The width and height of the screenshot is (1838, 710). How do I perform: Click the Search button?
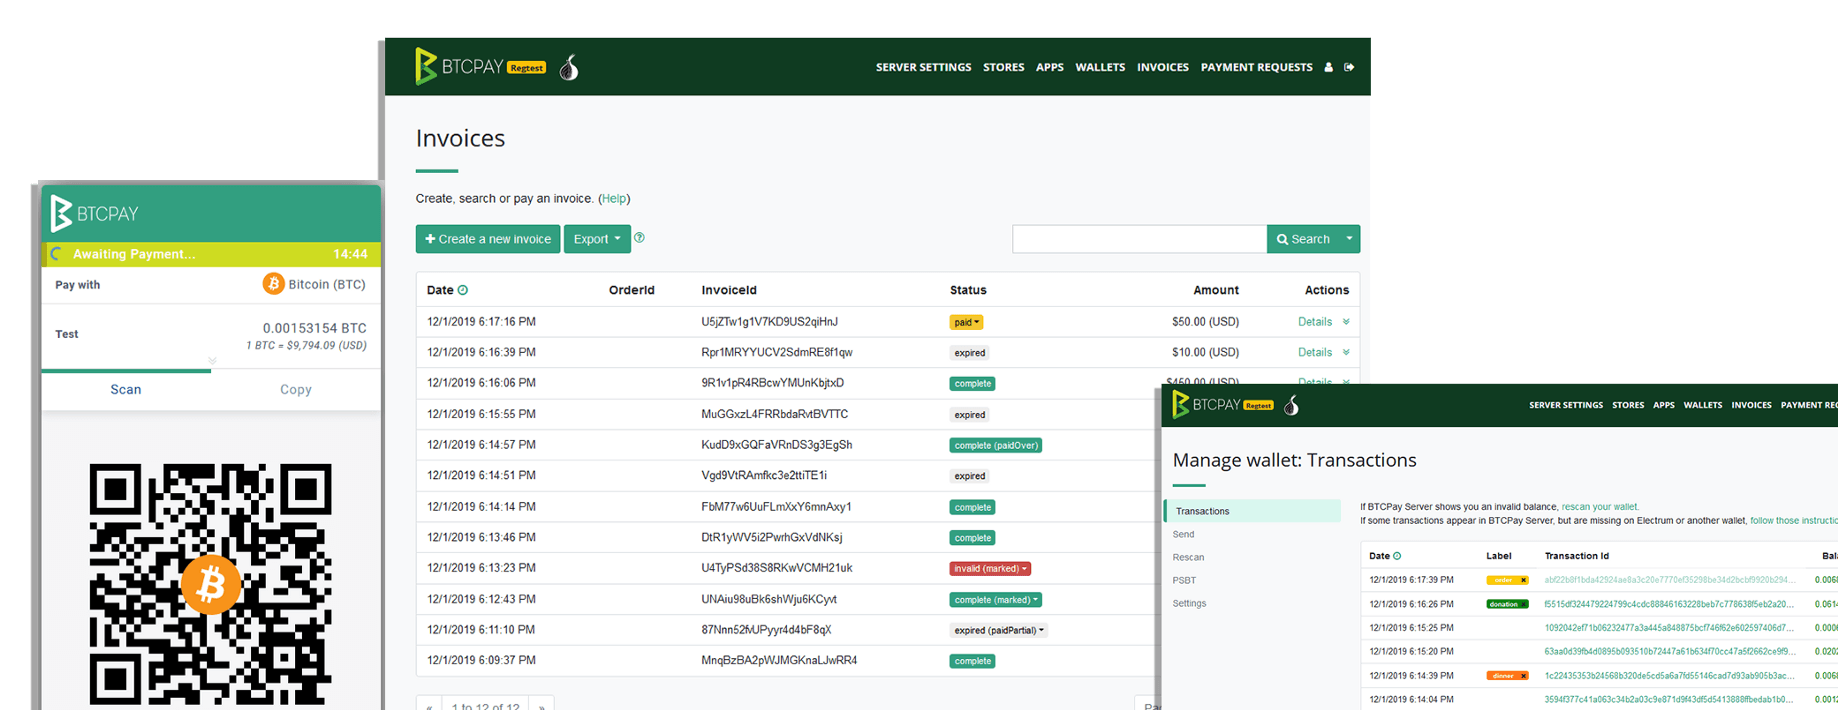[1303, 239]
